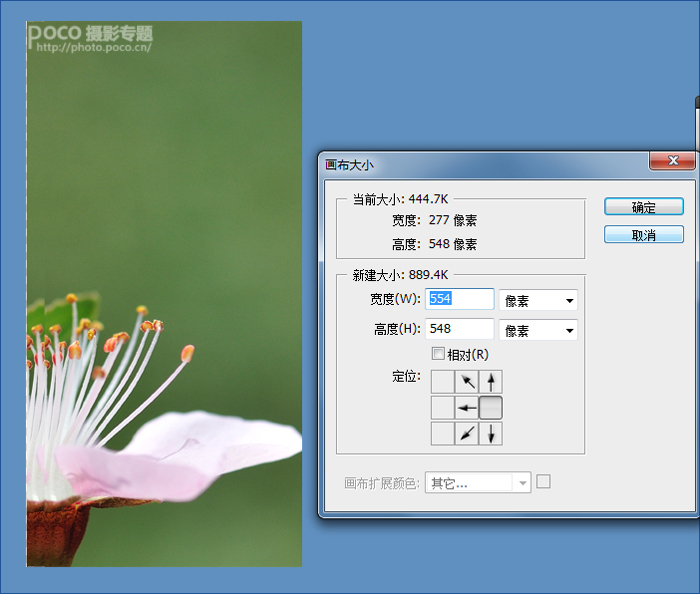Select the bottom-left empty anchor square
Image resolution: width=700 pixels, height=594 pixels.
tap(442, 433)
